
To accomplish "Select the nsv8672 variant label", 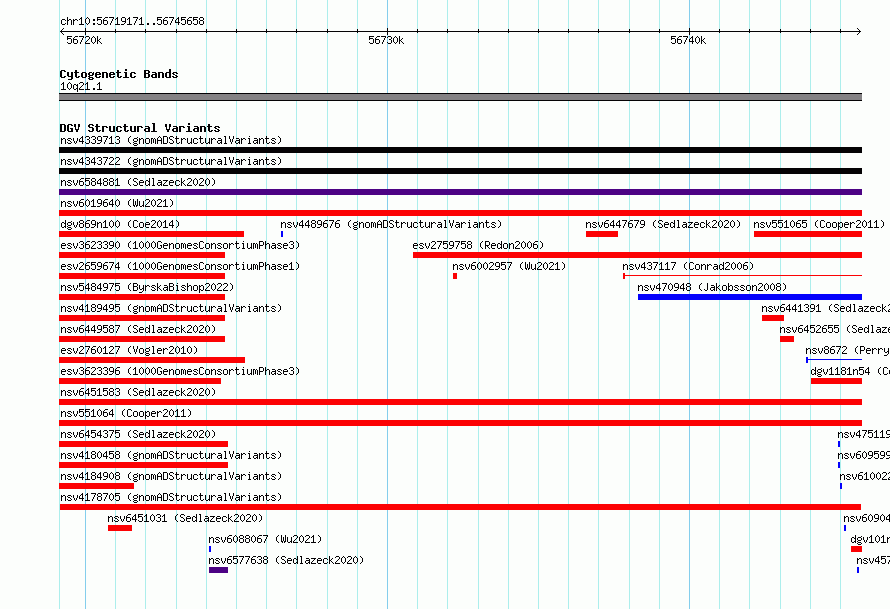I will point(847,350).
